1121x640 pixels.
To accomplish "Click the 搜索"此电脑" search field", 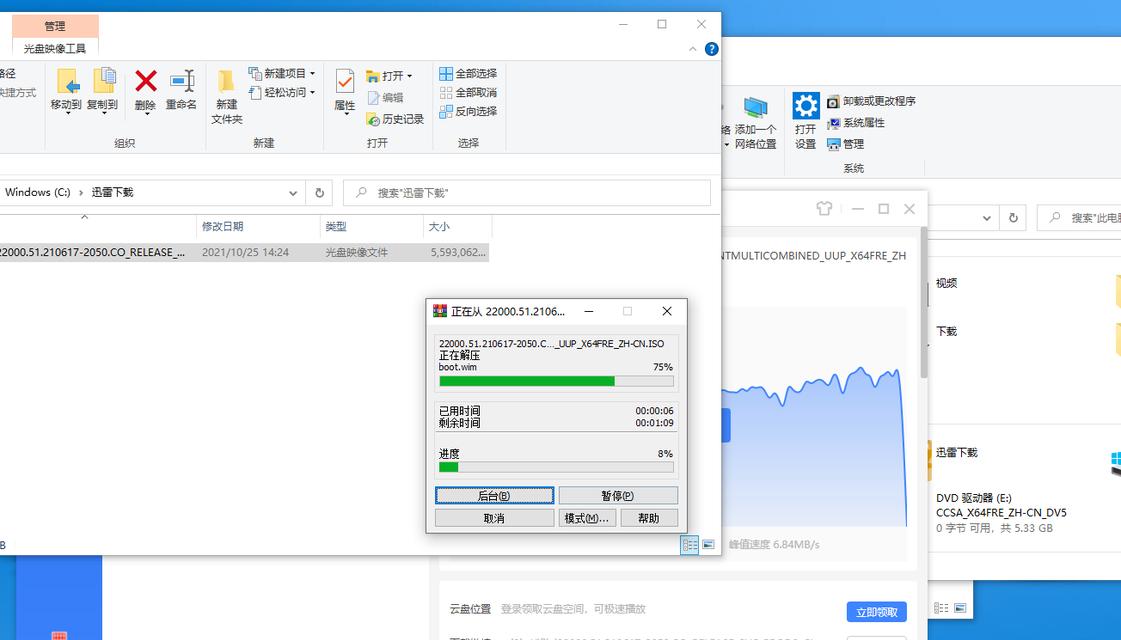I will click(1080, 218).
